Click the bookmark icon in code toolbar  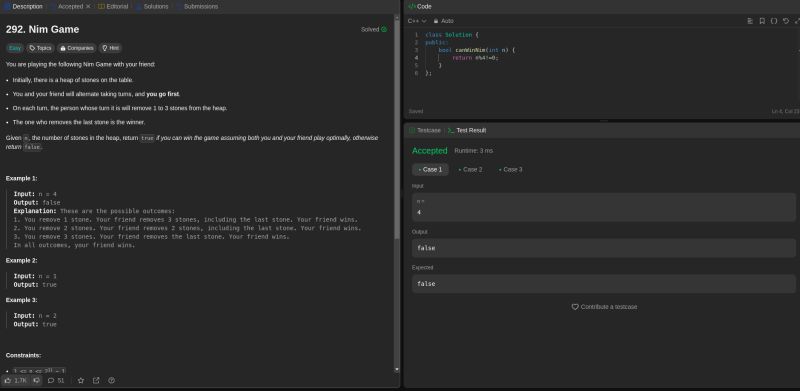click(762, 21)
